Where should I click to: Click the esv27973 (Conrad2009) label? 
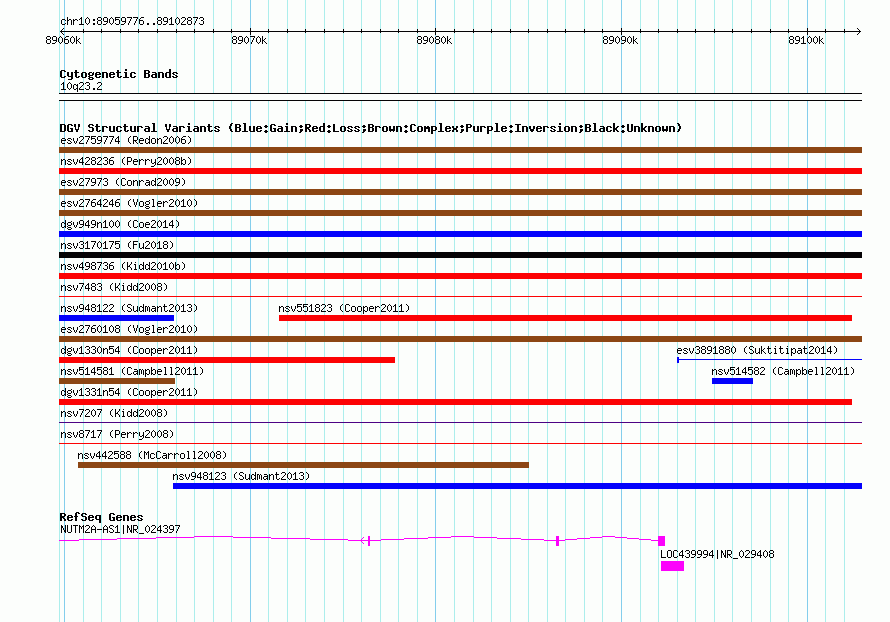point(123,182)
